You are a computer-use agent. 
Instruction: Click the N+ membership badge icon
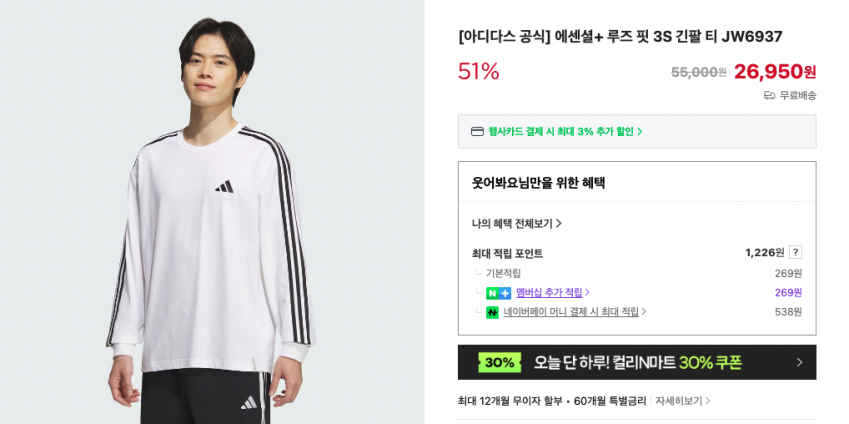click(498, 293)
